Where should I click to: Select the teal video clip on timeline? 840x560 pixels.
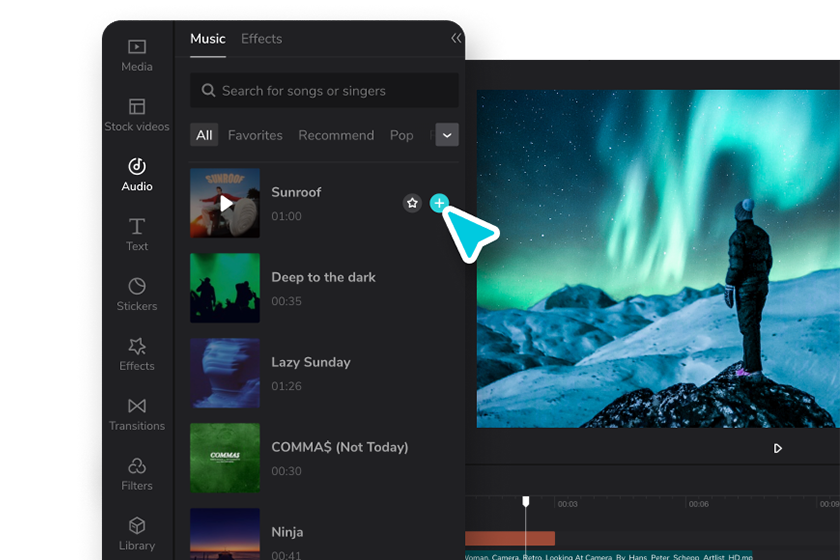click(609, 556)
